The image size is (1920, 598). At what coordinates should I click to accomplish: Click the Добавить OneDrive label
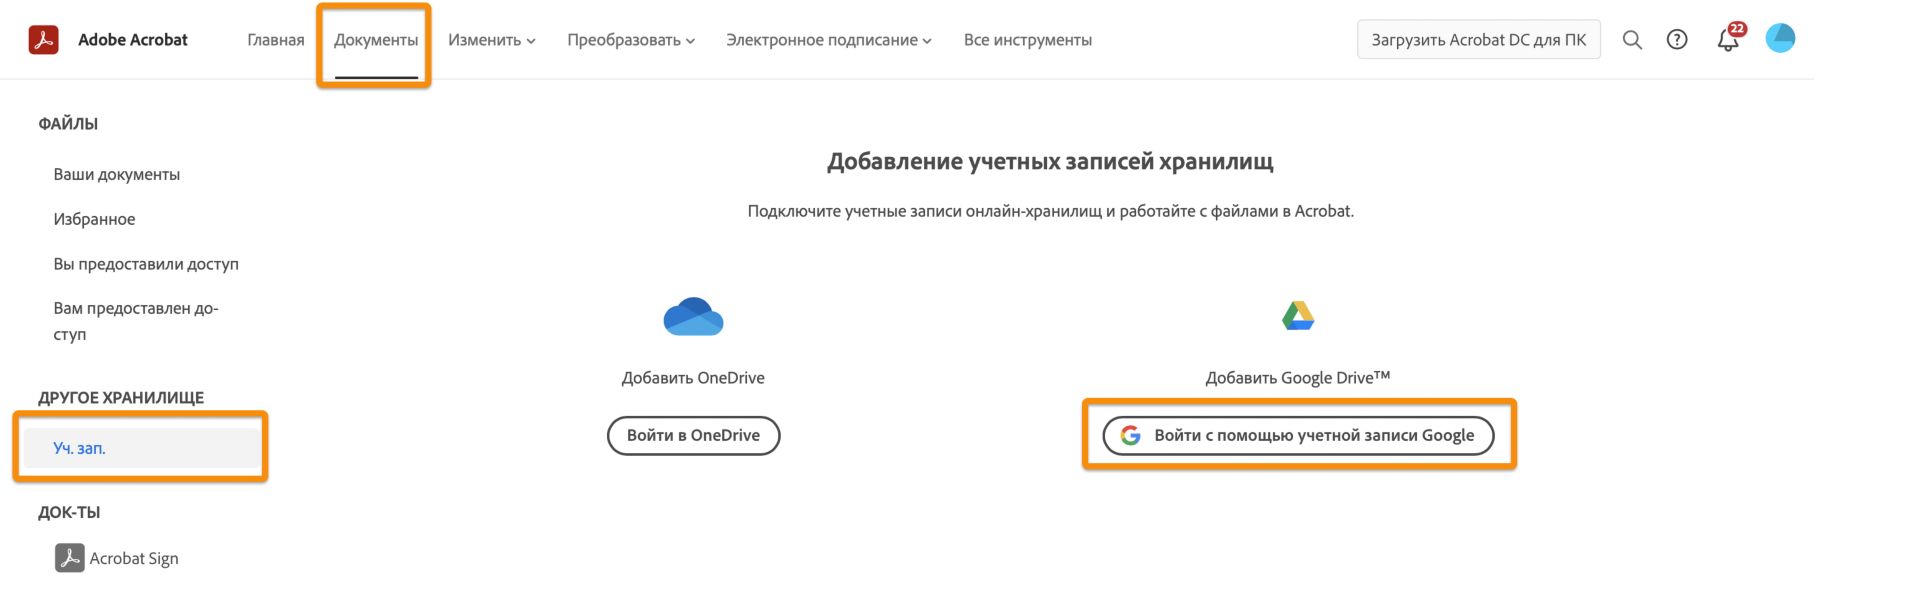(x=693, y=378)
